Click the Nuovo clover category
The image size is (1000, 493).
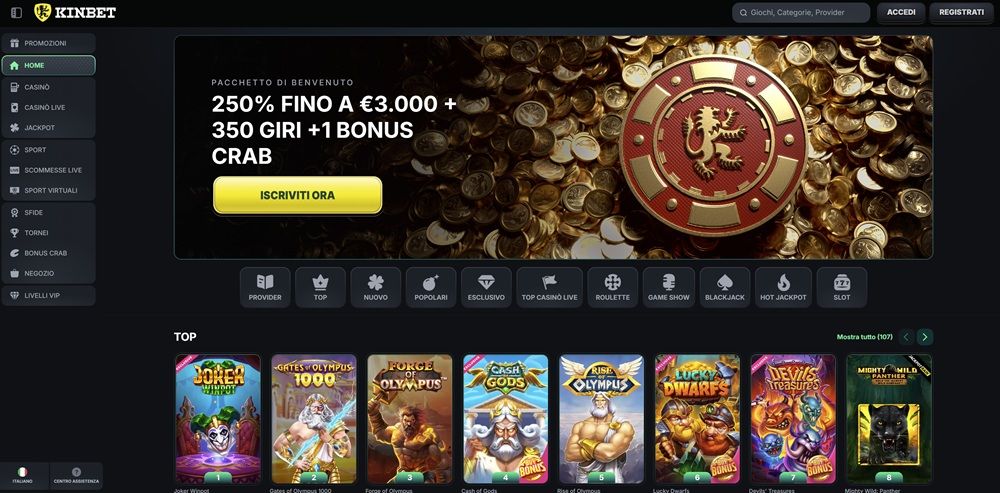(376, 287)
